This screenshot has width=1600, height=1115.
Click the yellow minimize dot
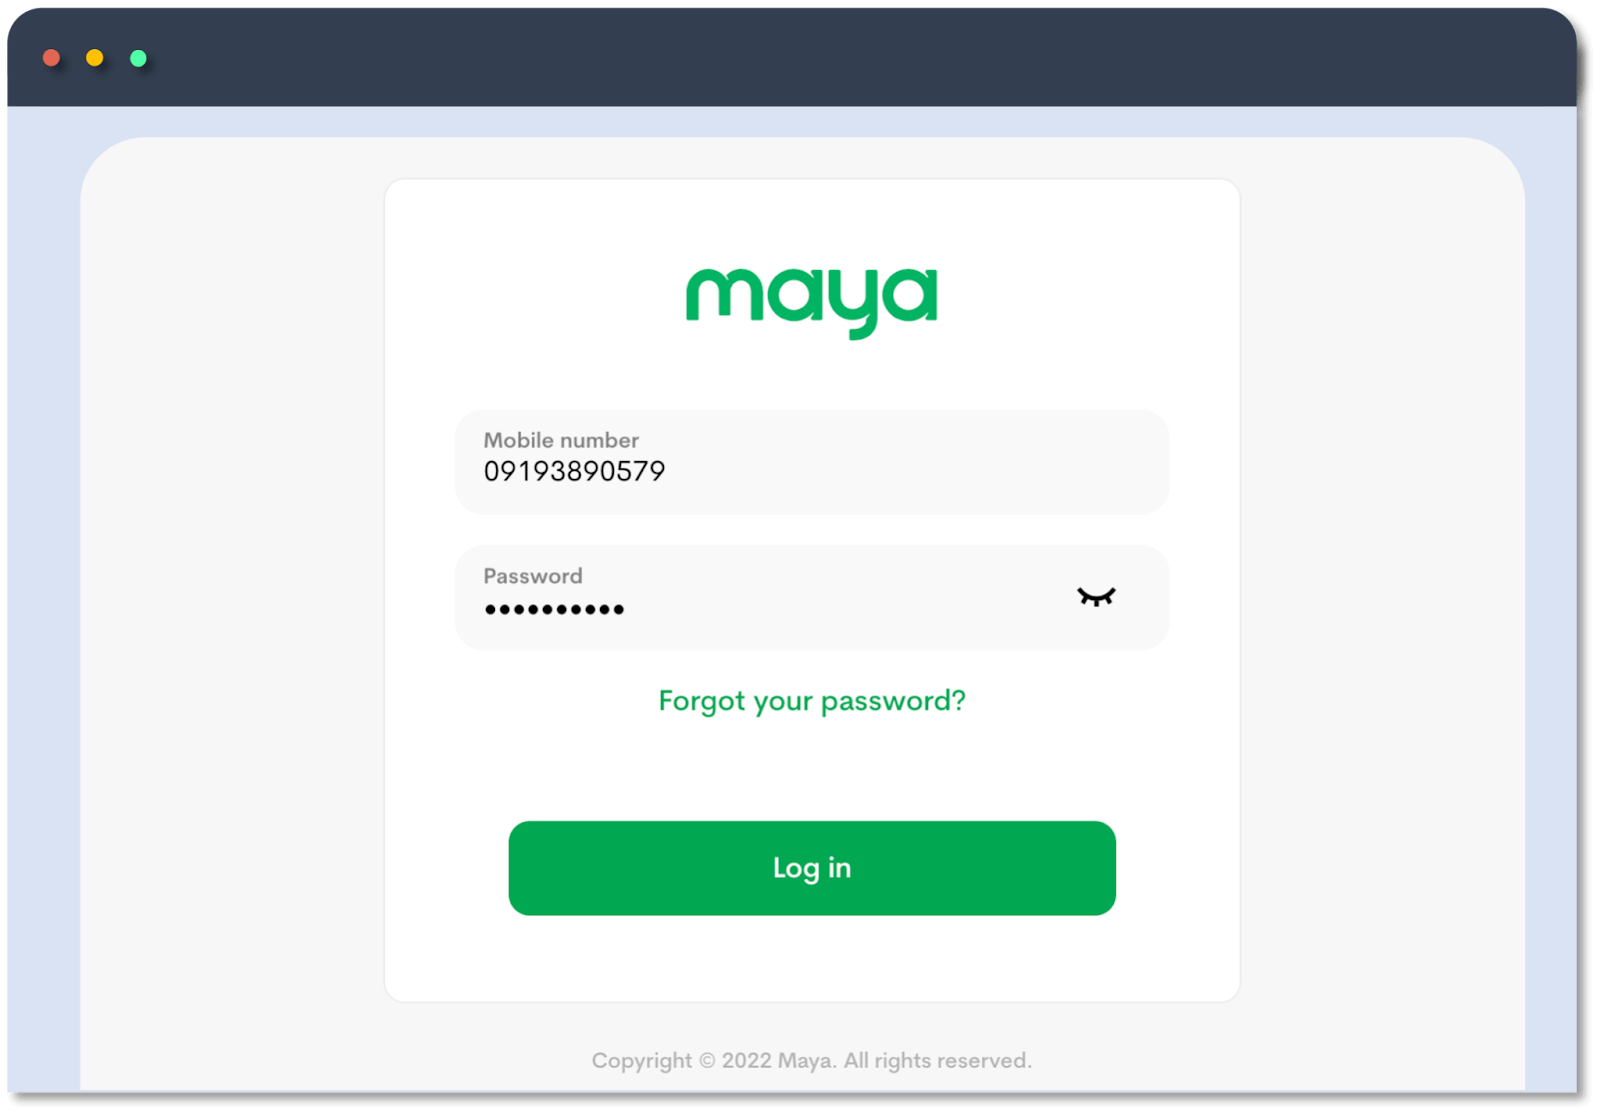94,57
